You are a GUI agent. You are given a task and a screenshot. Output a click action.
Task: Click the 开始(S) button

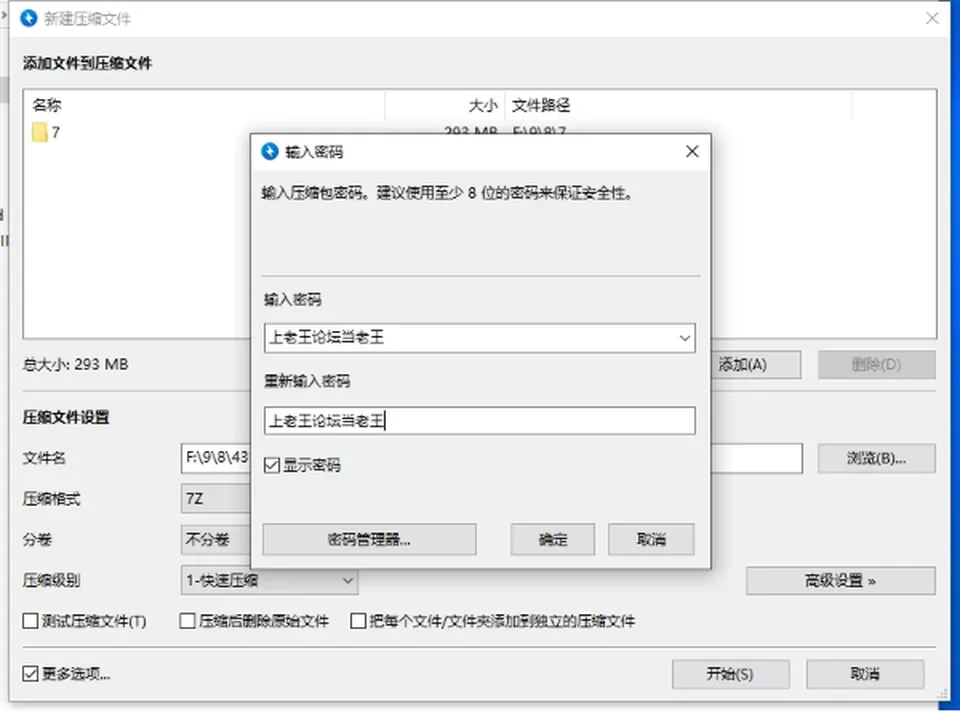click(x=730, y=674)
